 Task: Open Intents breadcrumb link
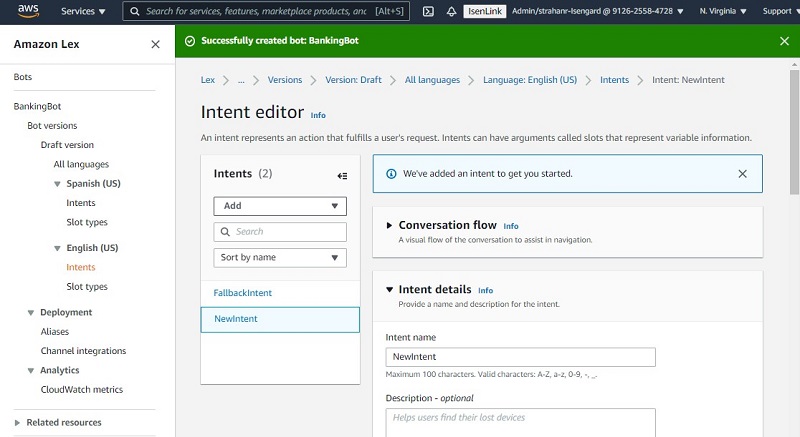tap(614, 80)
